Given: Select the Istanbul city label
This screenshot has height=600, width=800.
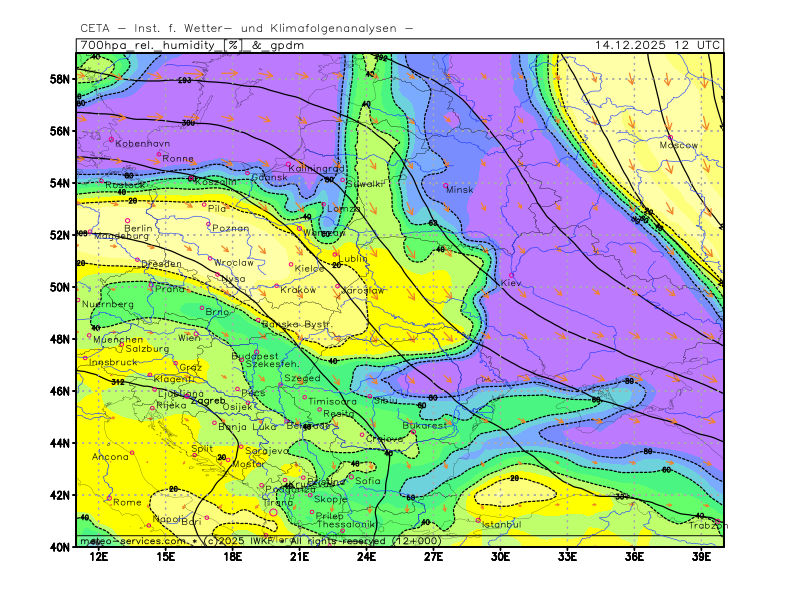Looking at the screenshot, I should pyautogui.click(x=501, y=524).
